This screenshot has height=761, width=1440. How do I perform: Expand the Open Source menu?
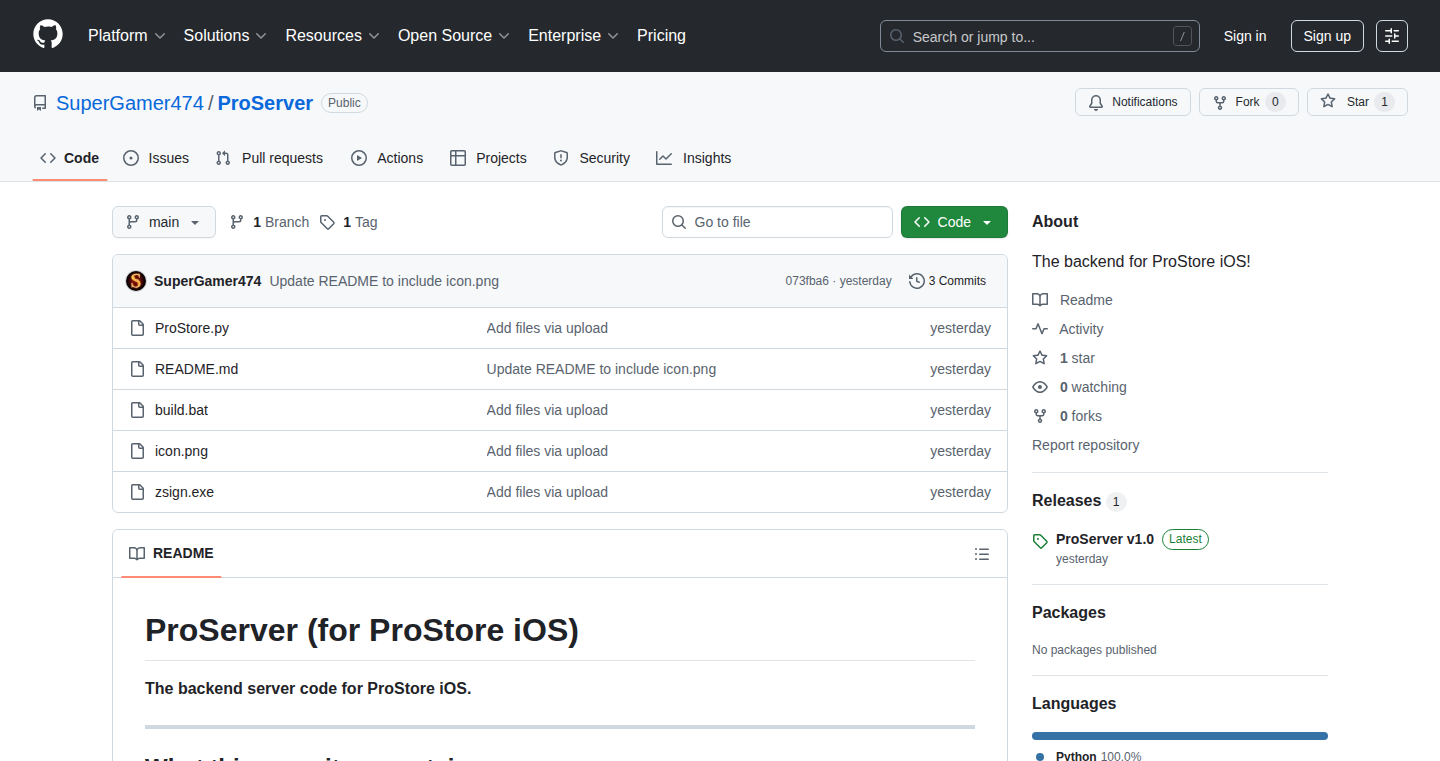click(454, 35)
